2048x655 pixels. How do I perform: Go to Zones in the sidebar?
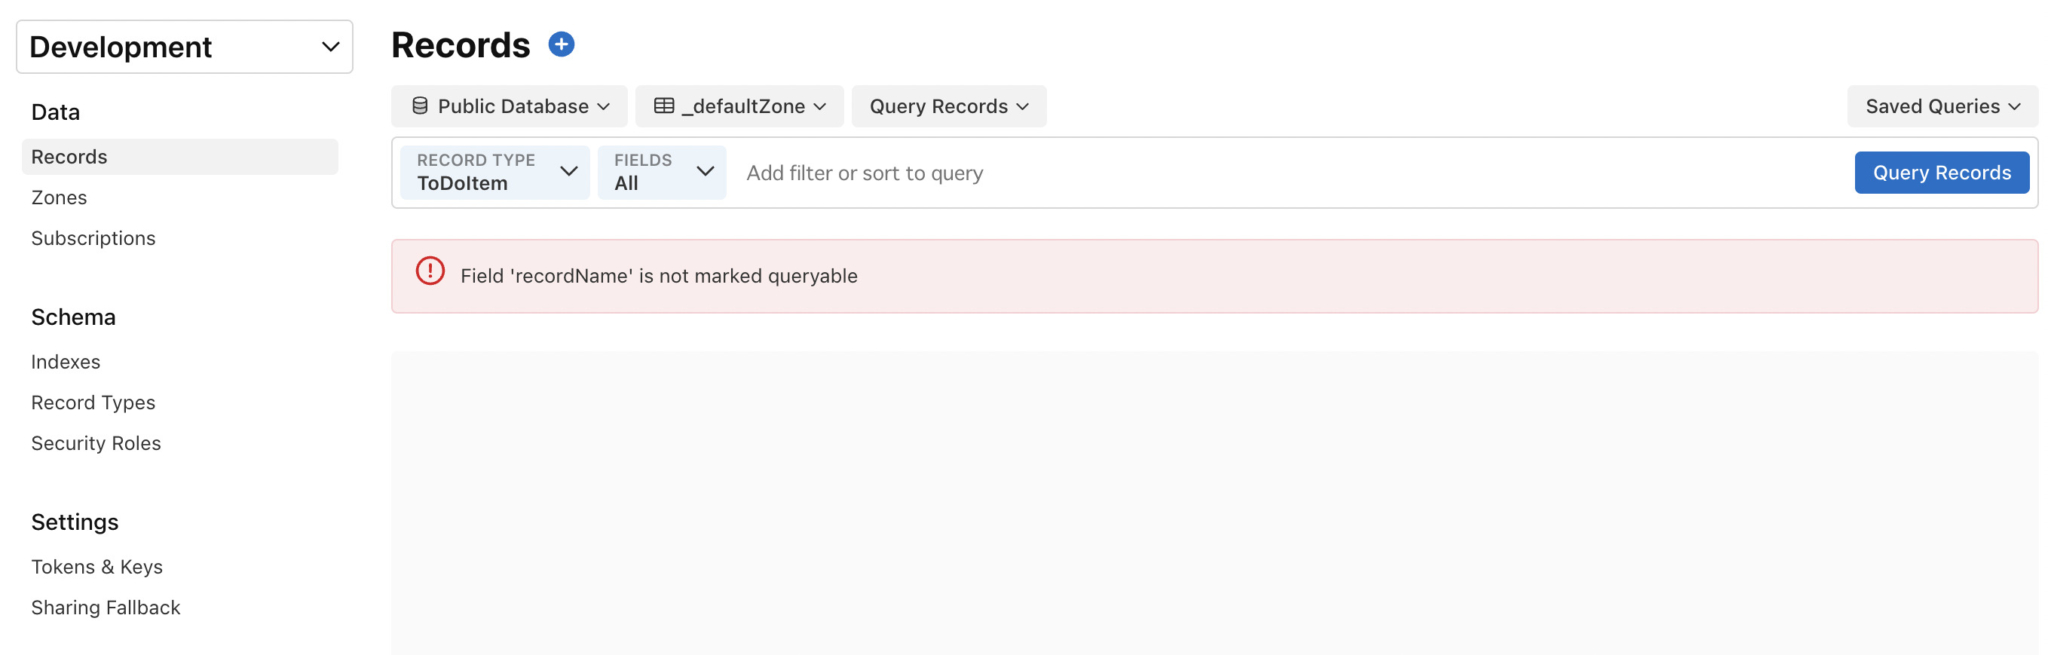(59, 198)
